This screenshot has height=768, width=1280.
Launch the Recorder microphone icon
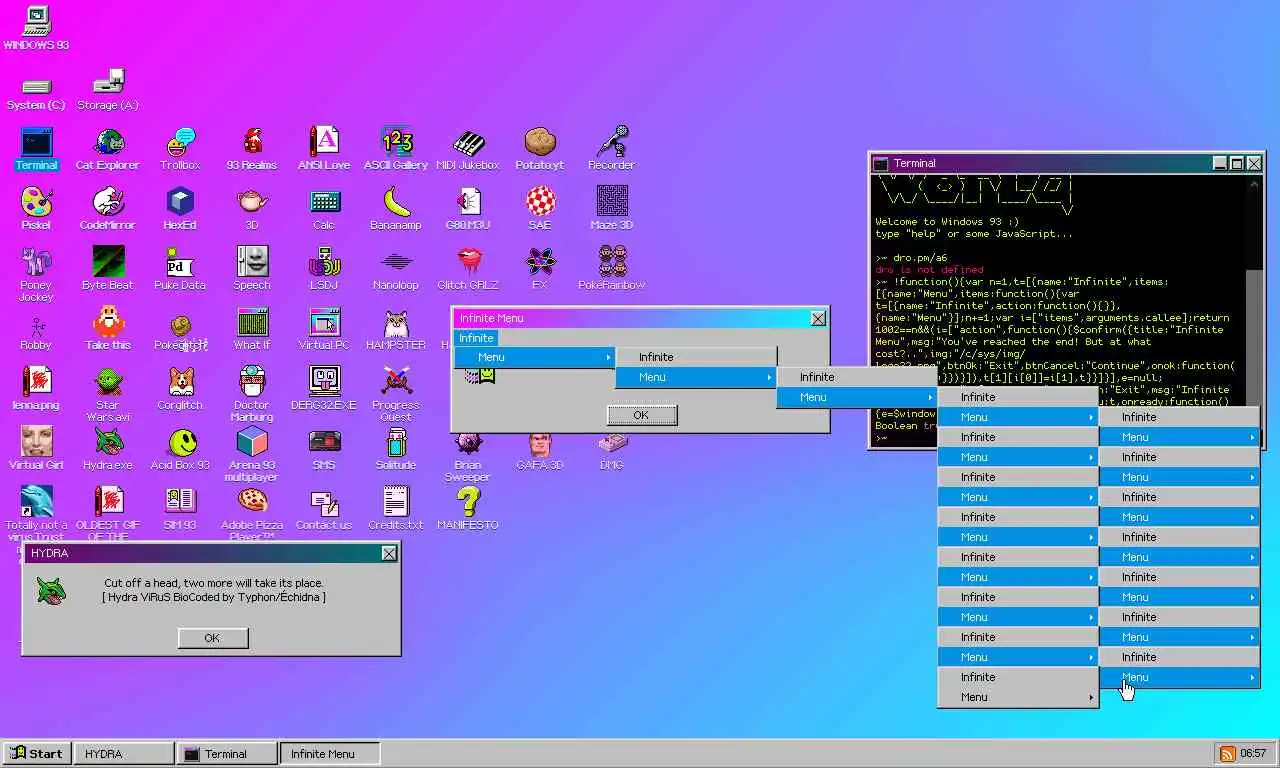(x=612, y=148)
